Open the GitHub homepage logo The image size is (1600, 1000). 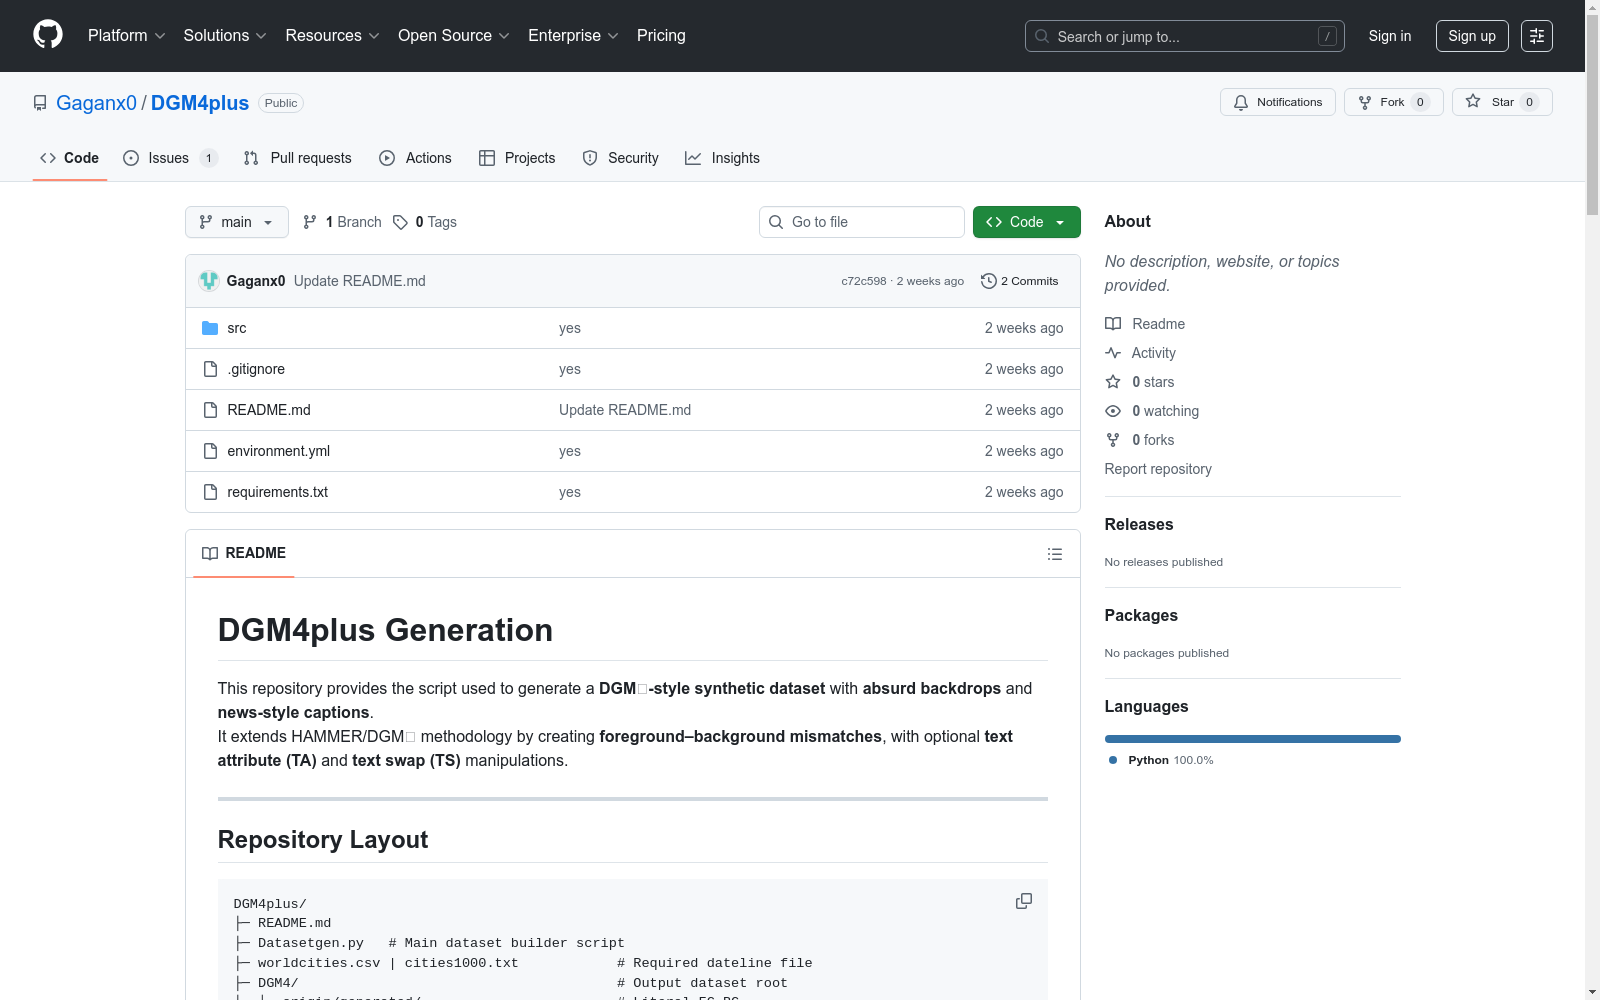[x=48, y=35]
